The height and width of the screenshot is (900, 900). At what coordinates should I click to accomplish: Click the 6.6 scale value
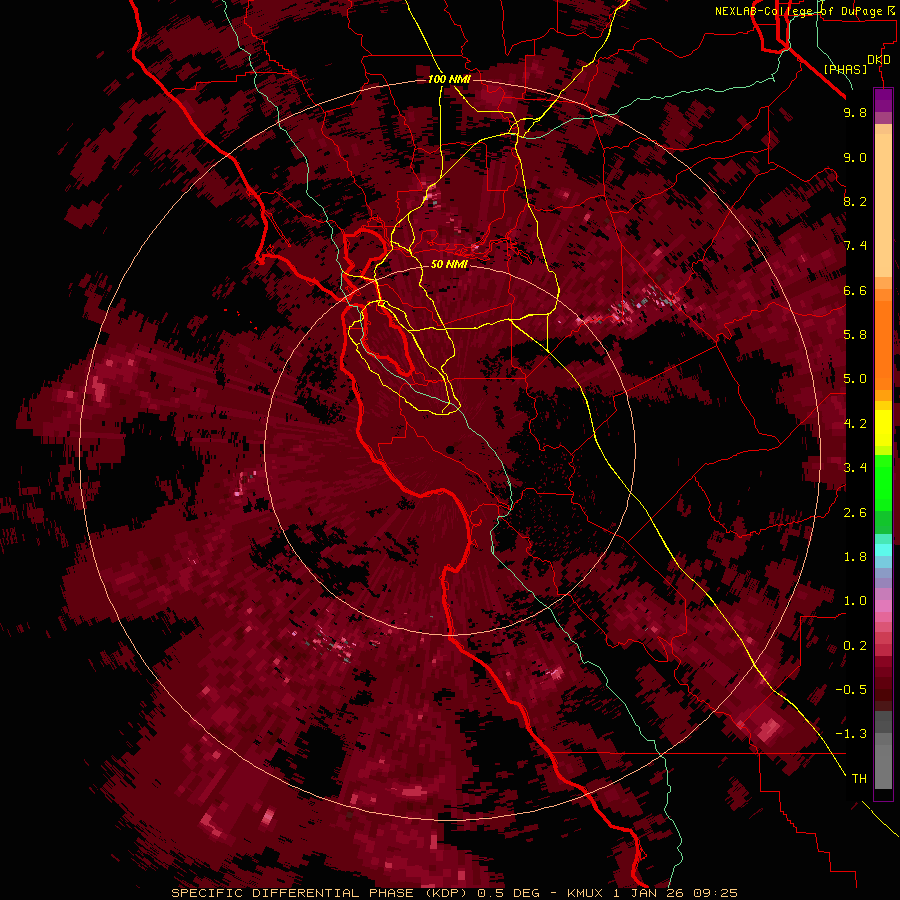(855, 290)
